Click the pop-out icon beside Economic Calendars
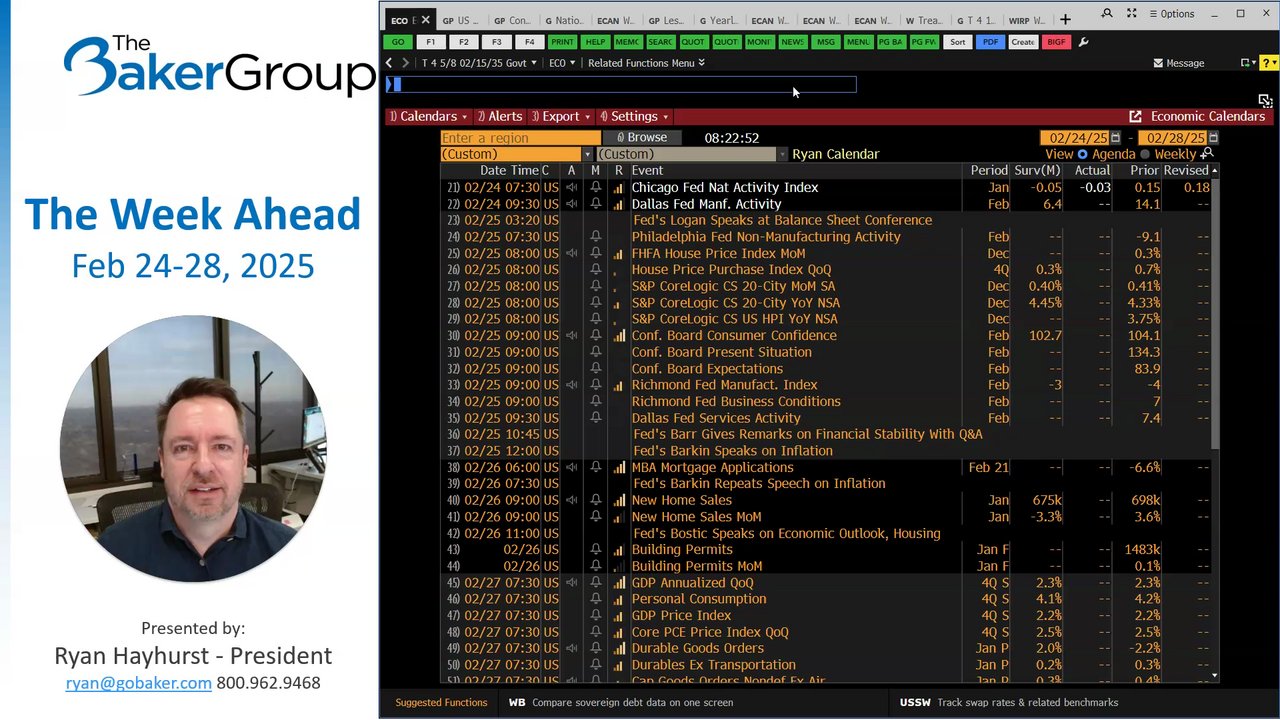 1135,117
